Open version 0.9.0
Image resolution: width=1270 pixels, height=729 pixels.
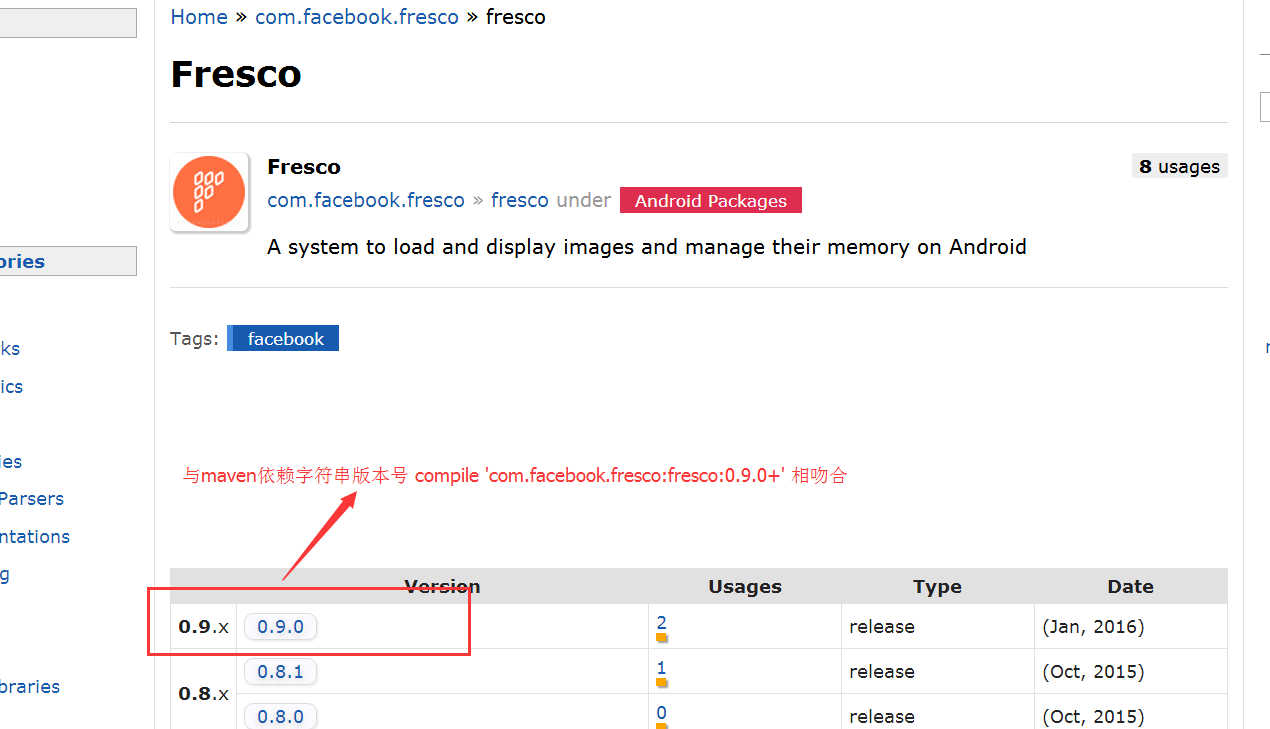click(x=280, y=627)
